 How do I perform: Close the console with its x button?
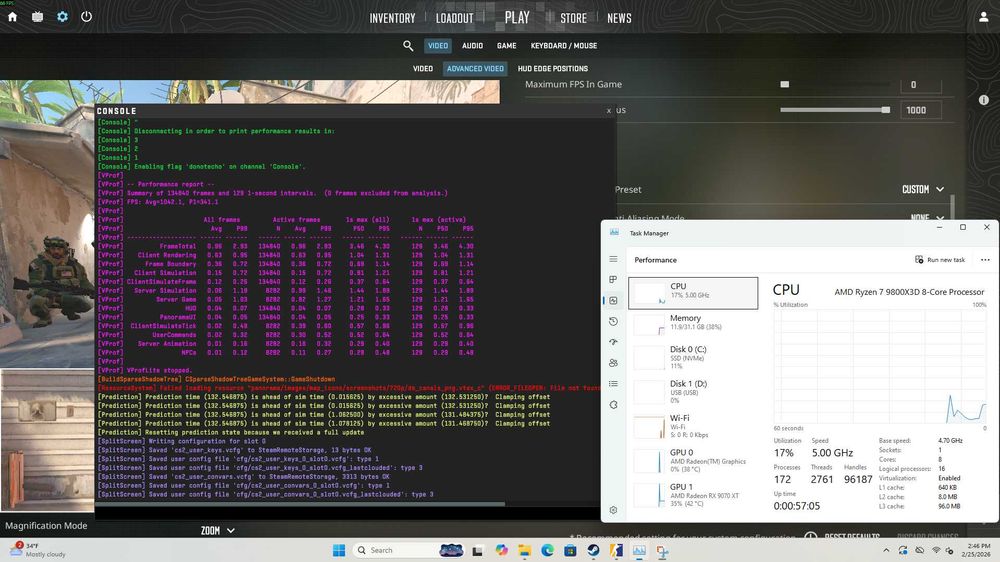608,111
